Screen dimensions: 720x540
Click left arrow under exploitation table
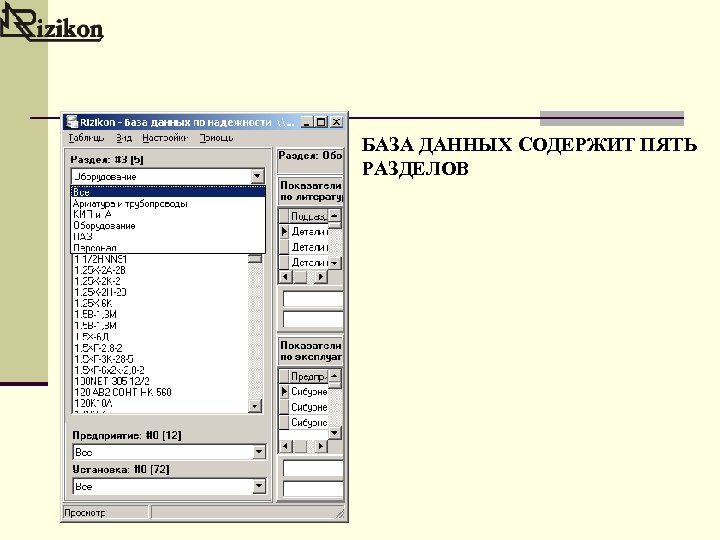285,445
